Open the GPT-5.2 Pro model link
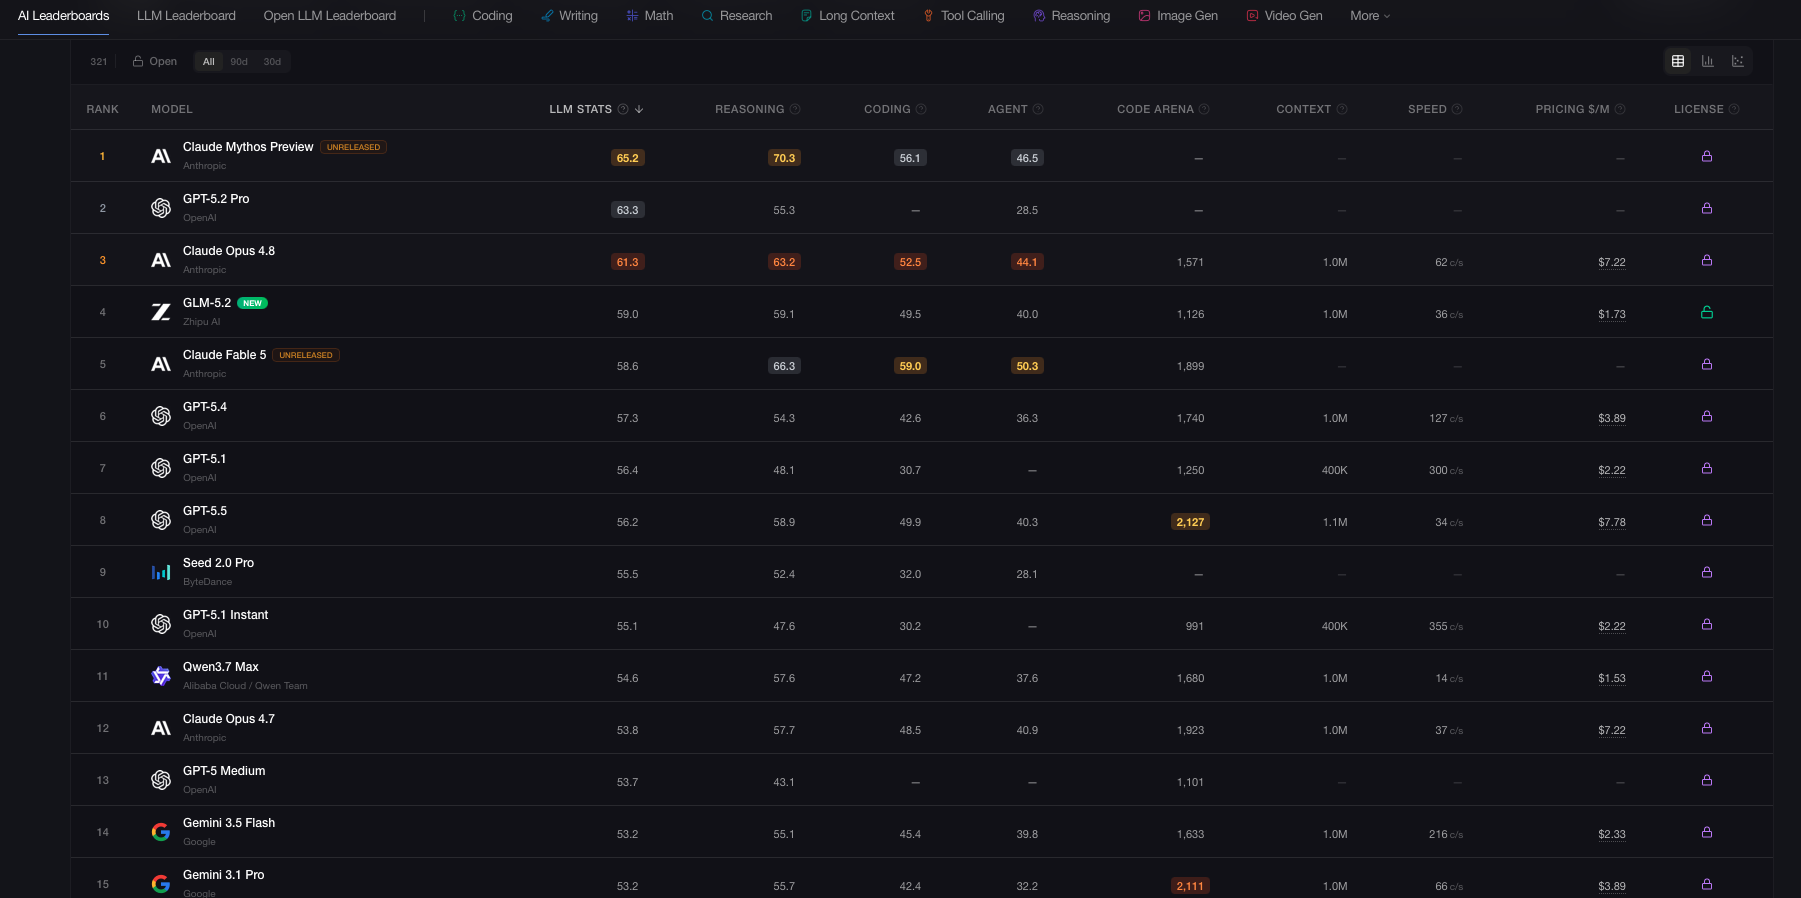The width and height of the screenshot is (1801, 898). tap(216, 199)
